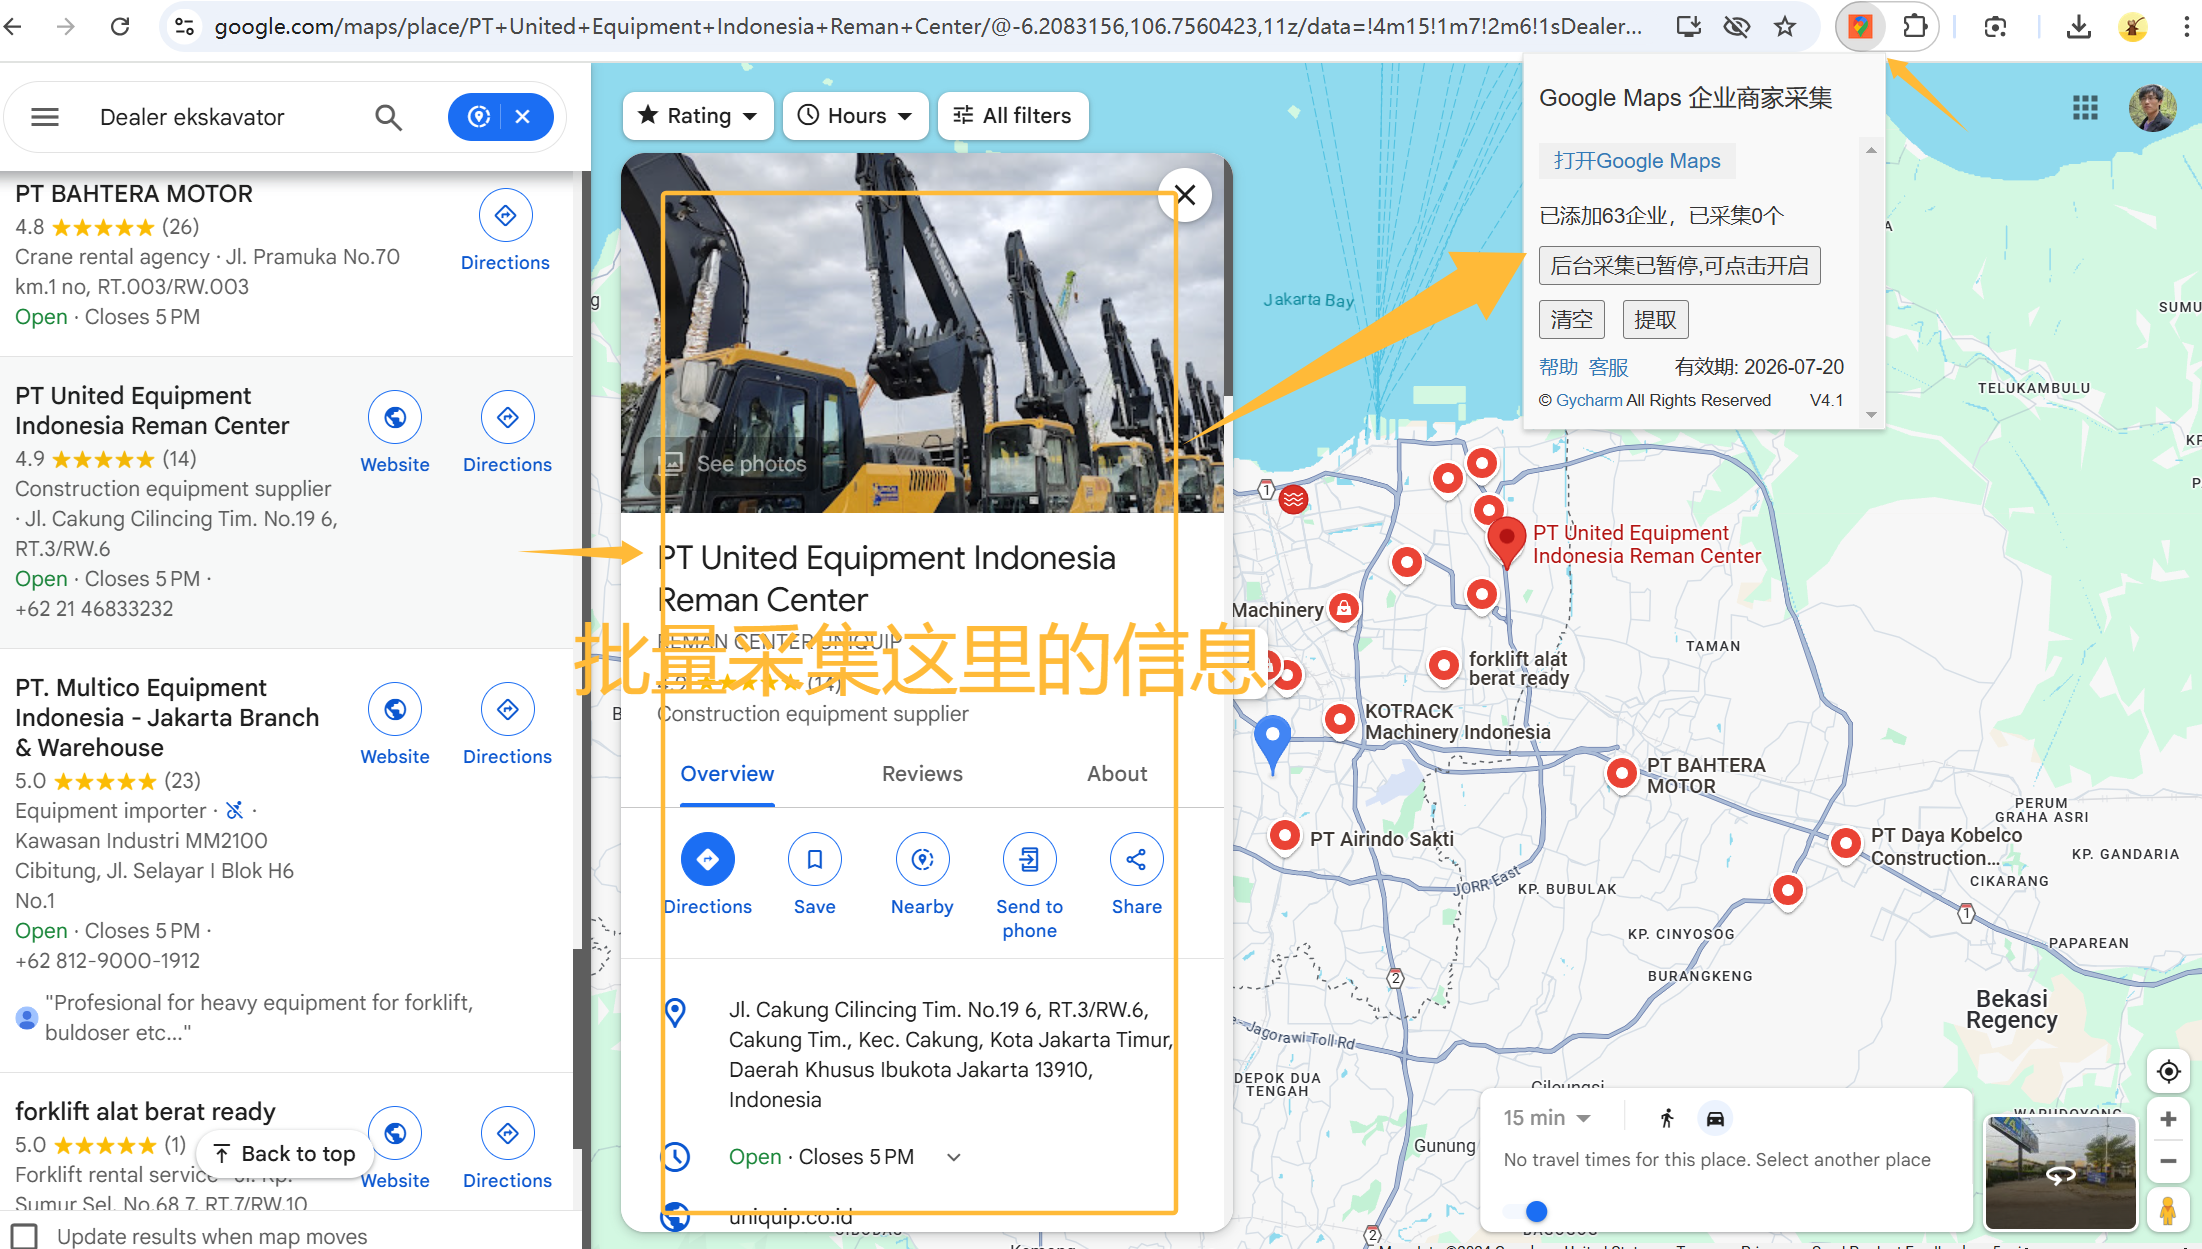
Task: Open the 15 min travel time dropdown
Action: click(x=1546, y=1118)
